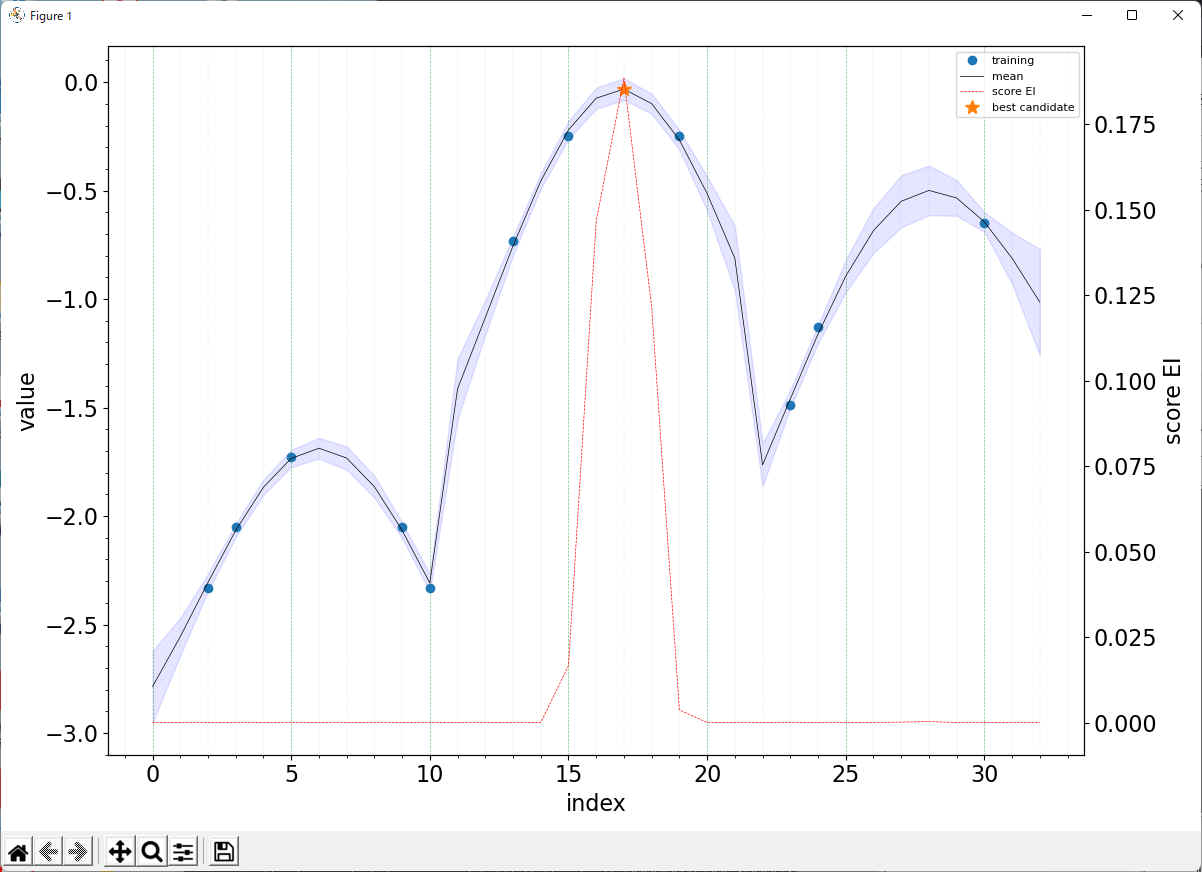This screenshot has height=872, width=1202.
Task: Open Configure subplots settings
Action: [183, 852]
